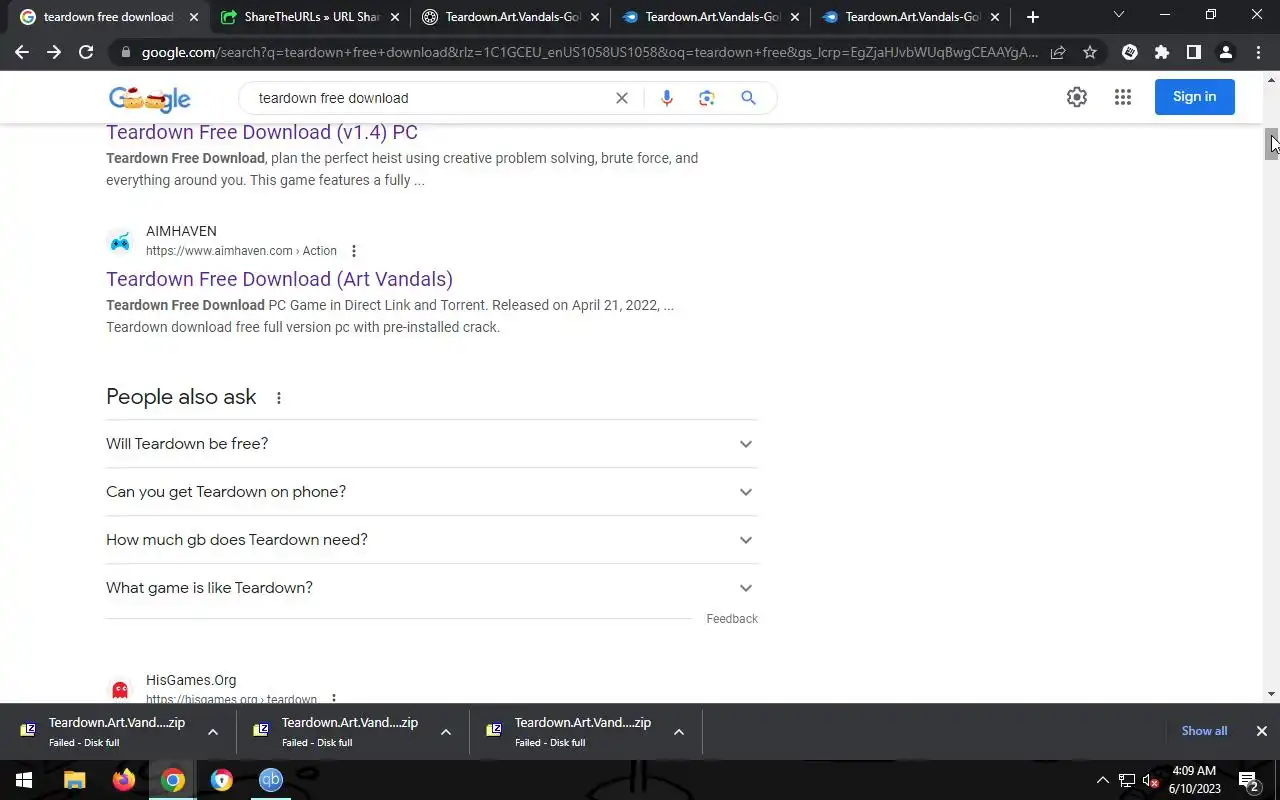1280x800 pixels.
Task: Open the Brave icon on taskbar
Action: click(222, 780)
